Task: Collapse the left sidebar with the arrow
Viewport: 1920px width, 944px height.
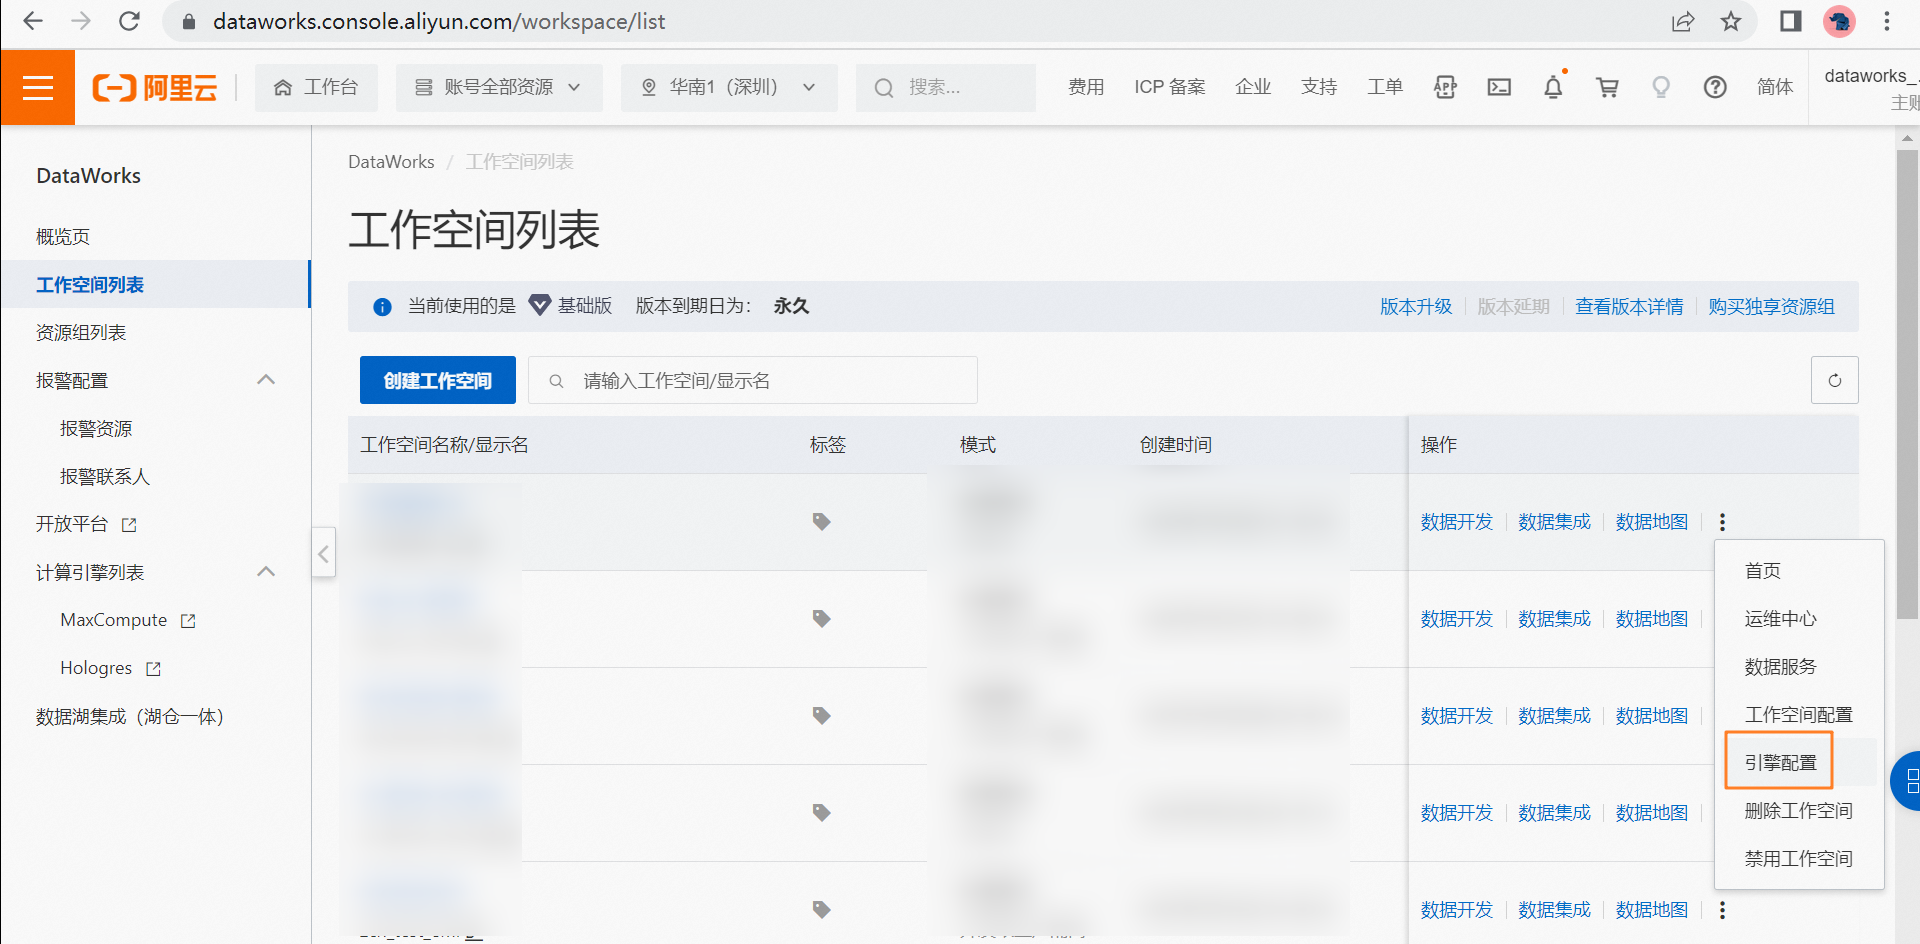Action: pyautogui.click(x=324, y=553)
